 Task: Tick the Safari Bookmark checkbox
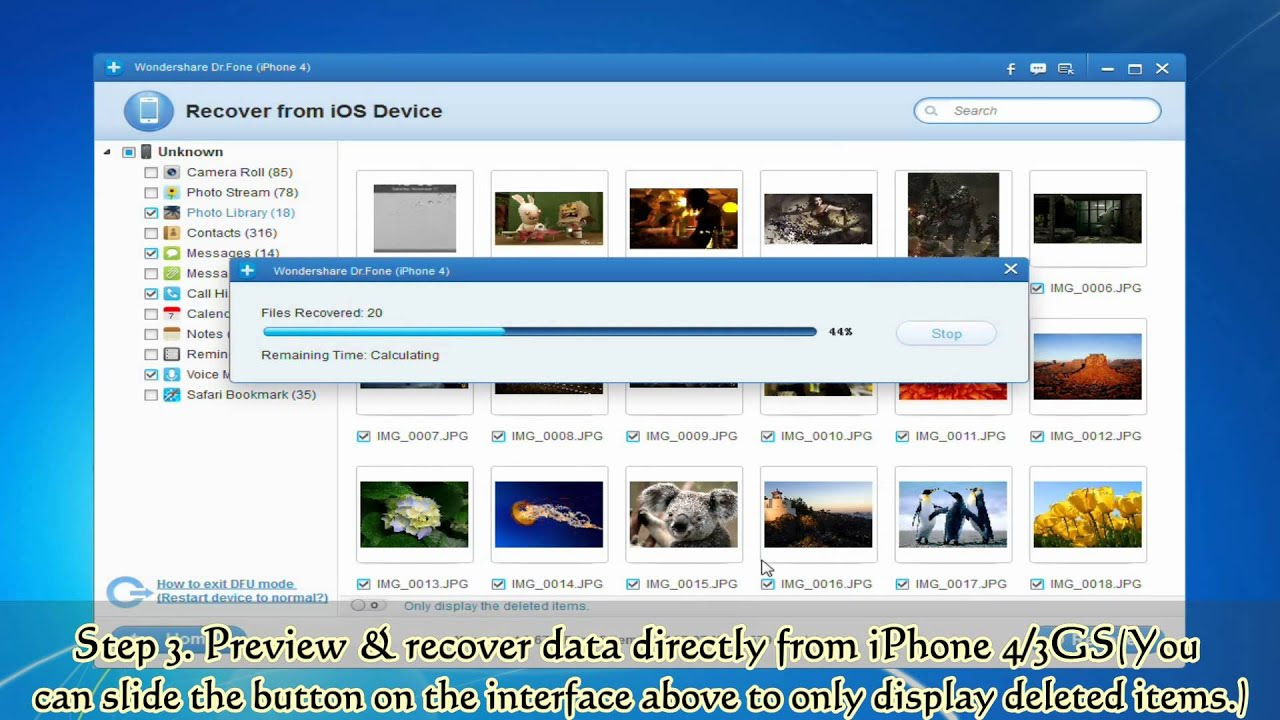(151, 395)
